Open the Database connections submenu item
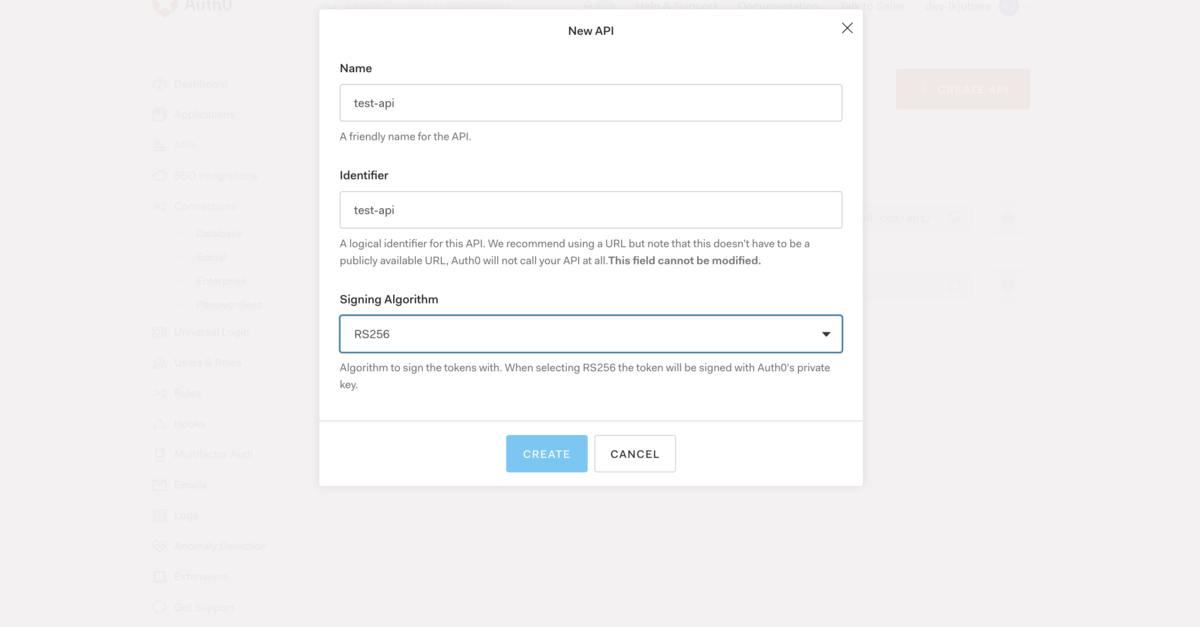Screen dimensions: 1200x627 [219, 234]
